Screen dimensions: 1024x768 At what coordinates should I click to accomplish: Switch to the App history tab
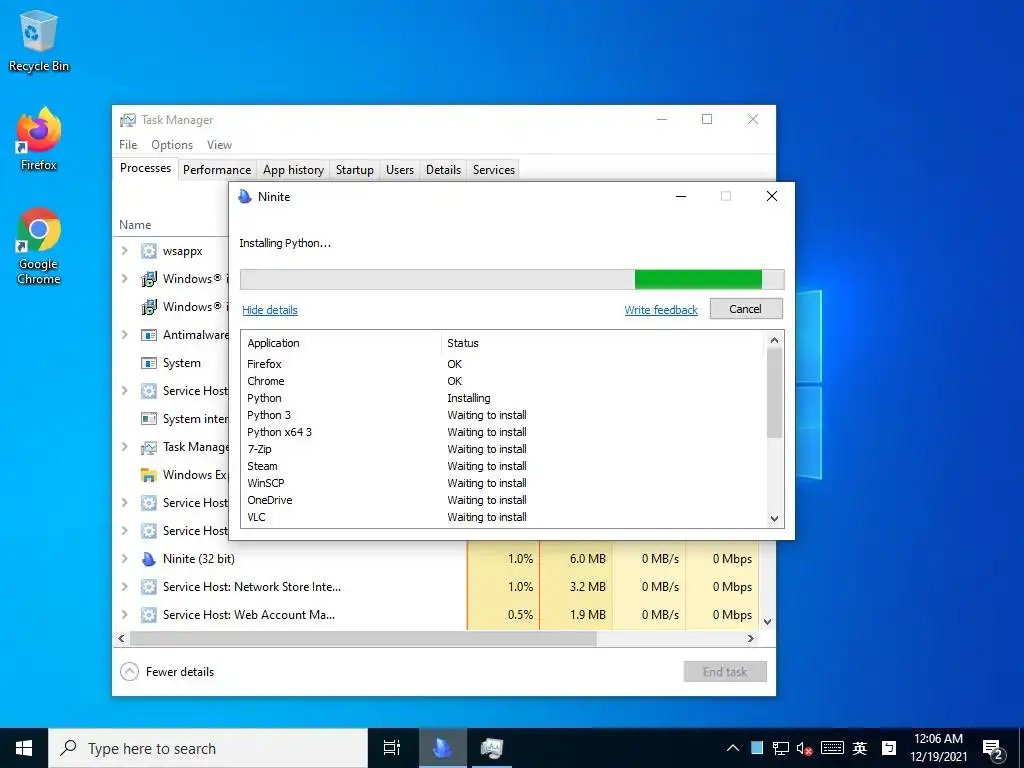[293, 170]
